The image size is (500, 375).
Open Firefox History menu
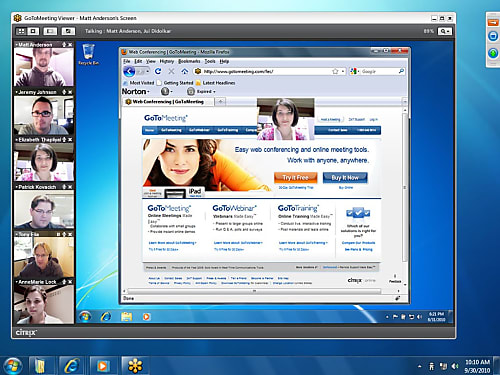pyautogui.click(x=167, y=61)
